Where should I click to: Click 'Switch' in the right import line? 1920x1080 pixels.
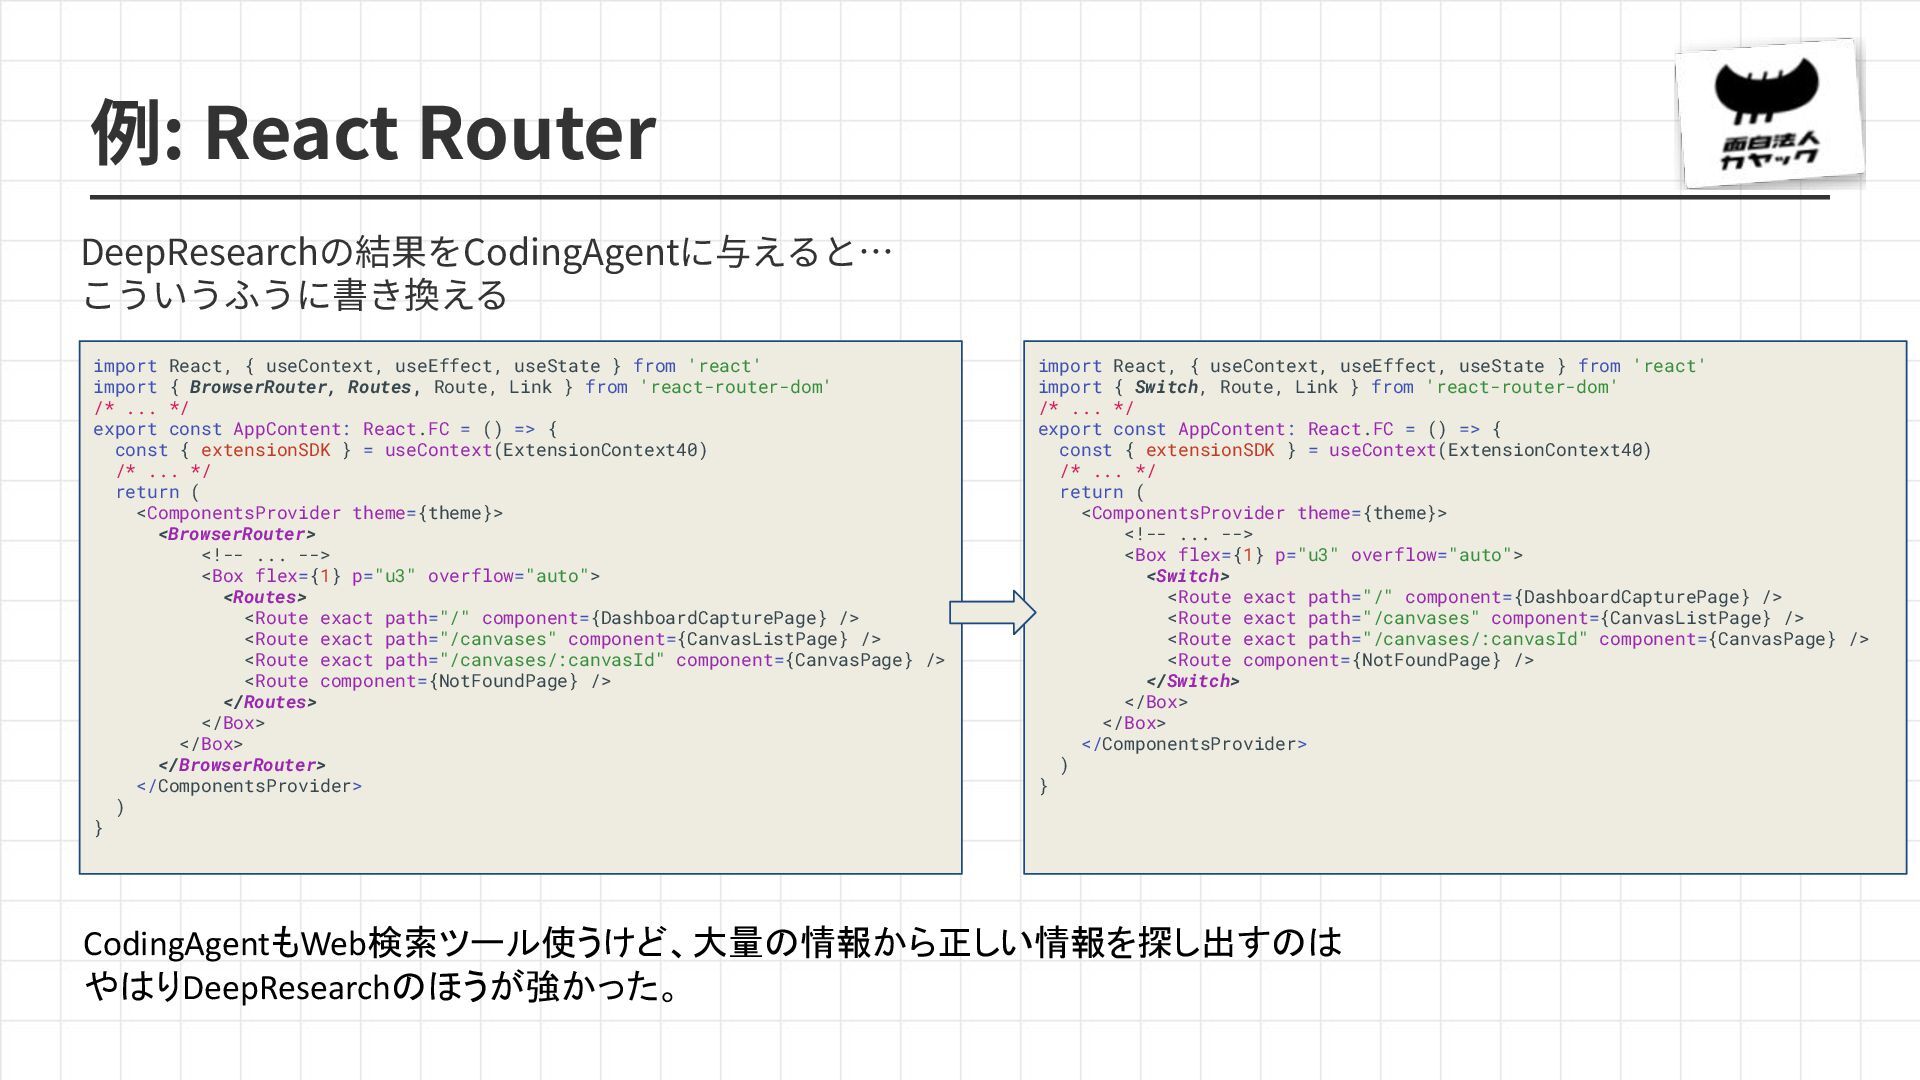[1166, 387]
